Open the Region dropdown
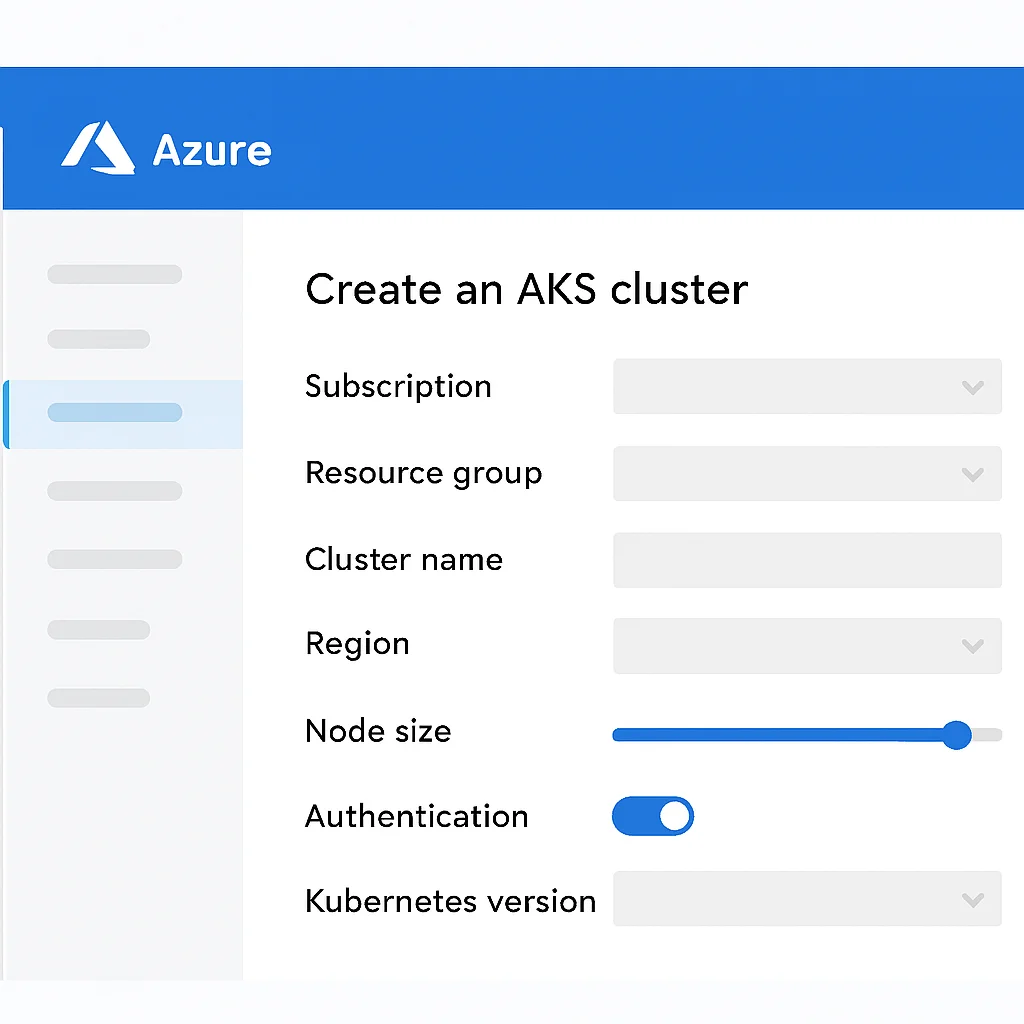Image resolution: width=1024 pixels, height=1024 pixels. tap(807, 646)
